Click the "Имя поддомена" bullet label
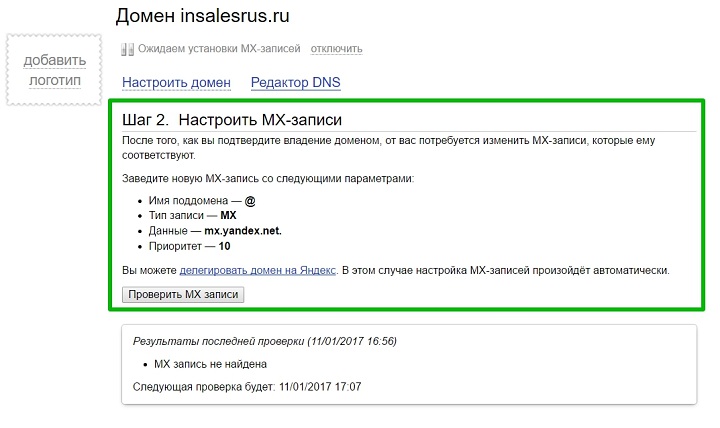The width and height of the screenshot is (720, 428). pos(188,201)
